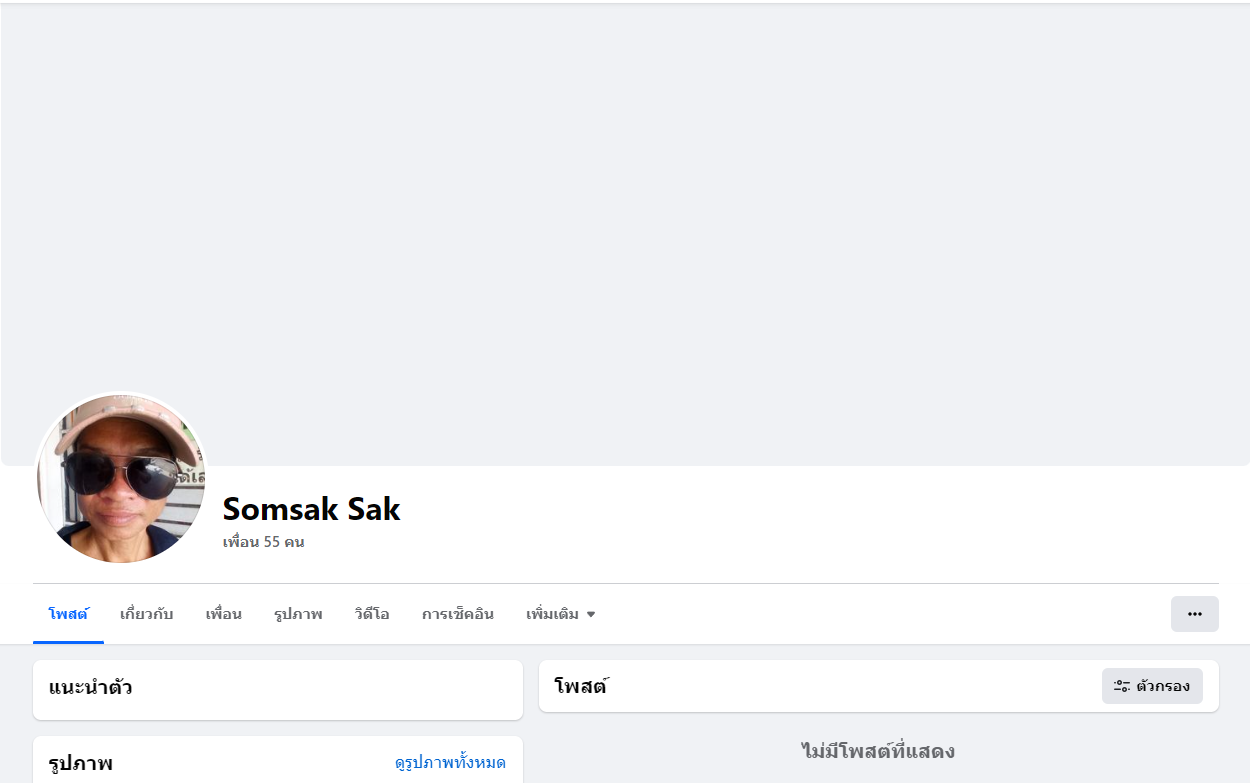The width and height of the screenshot is (1250, 783).
Task: Click the รูปภาพ card heading
Action: (80, 764)
